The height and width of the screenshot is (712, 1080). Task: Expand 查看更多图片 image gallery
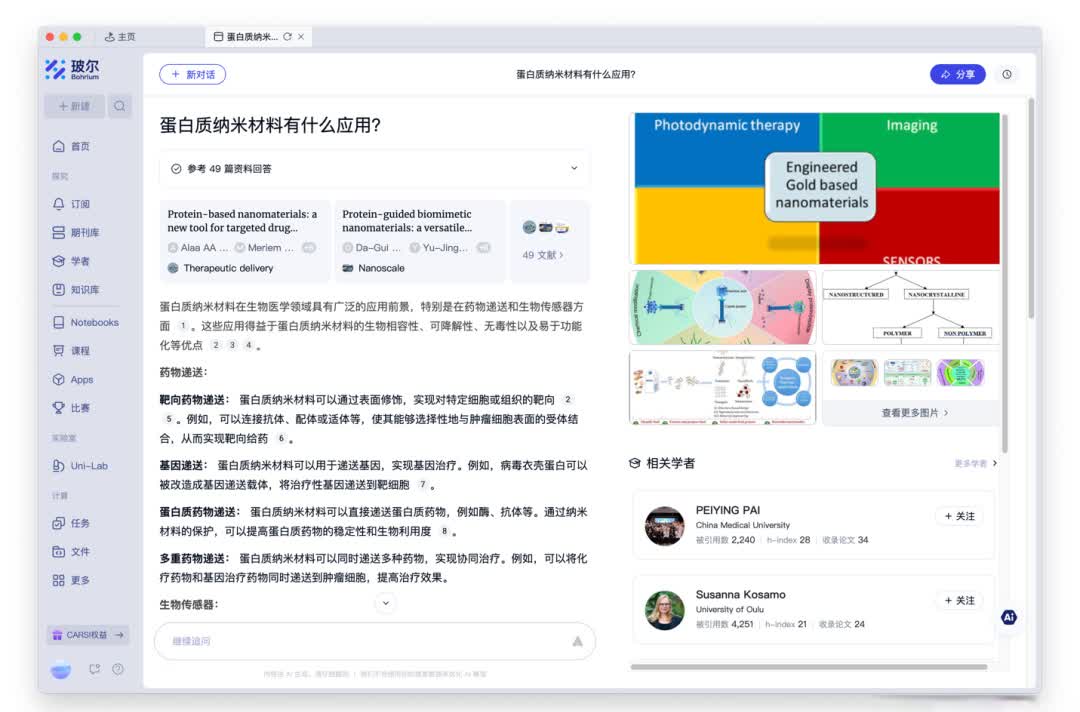point(914,412)
